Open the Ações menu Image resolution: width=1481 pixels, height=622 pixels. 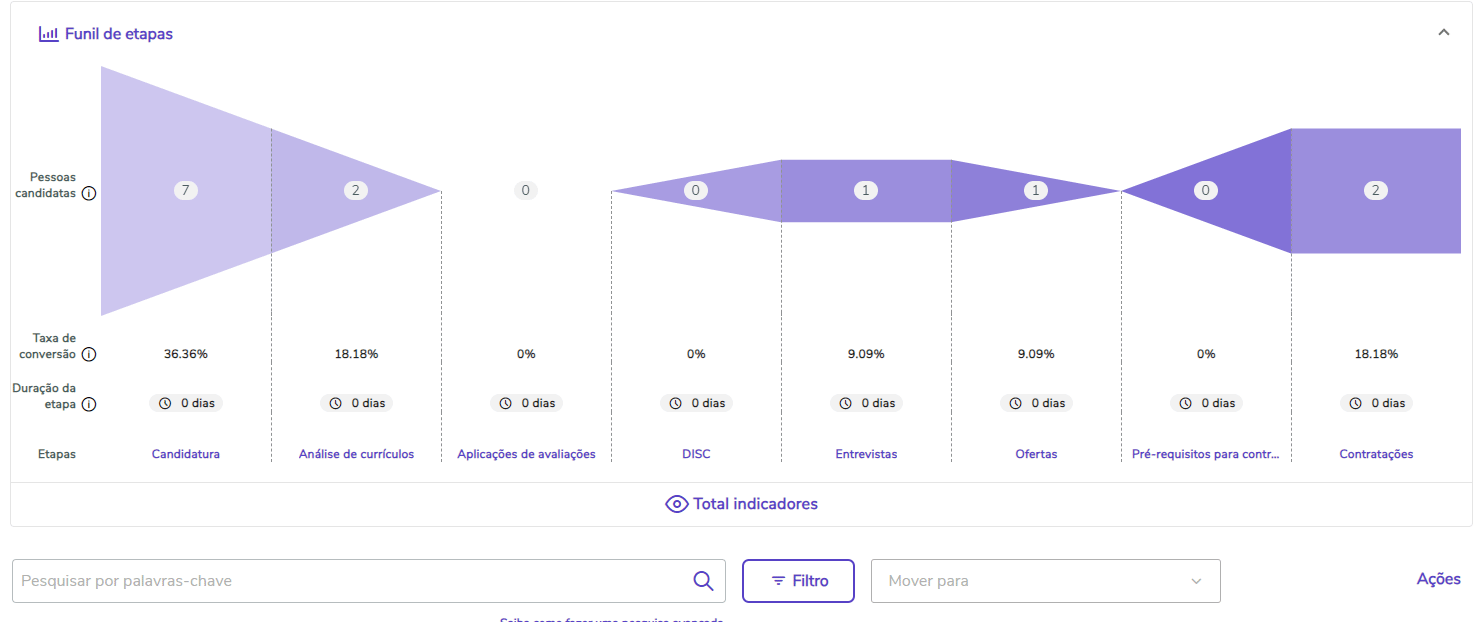click(x=1438, y=579)
